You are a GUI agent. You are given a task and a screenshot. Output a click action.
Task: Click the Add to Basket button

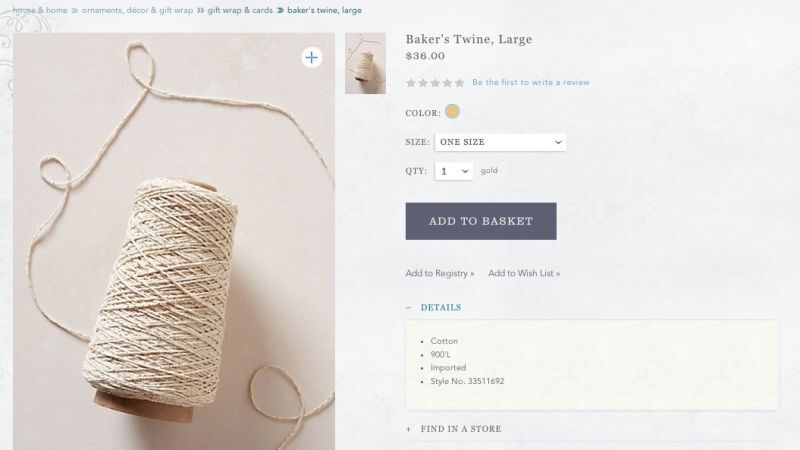pos(480,221)
